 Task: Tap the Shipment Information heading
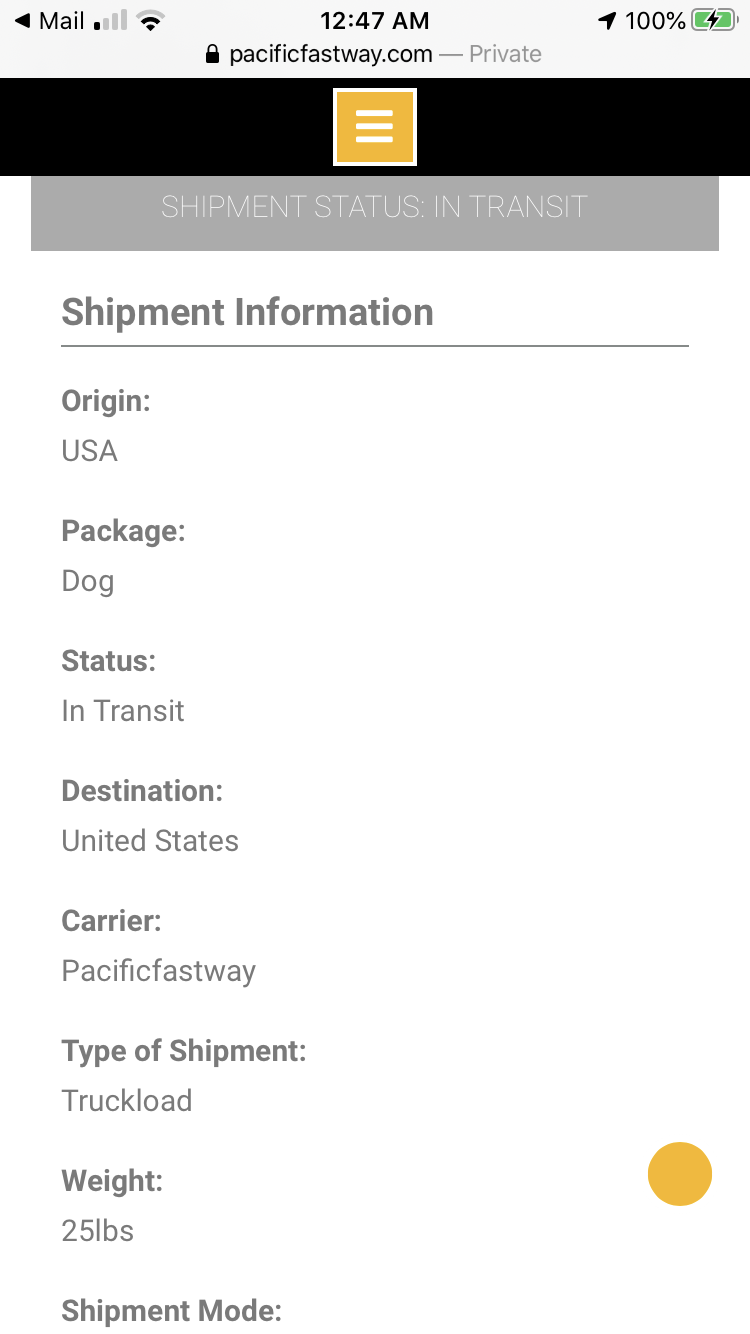point(248,312)
